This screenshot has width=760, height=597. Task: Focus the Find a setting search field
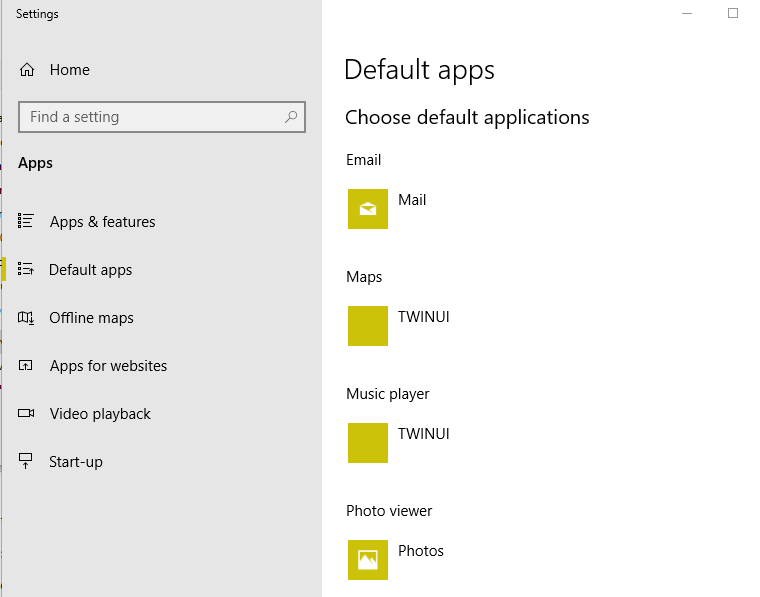point(150,117)
